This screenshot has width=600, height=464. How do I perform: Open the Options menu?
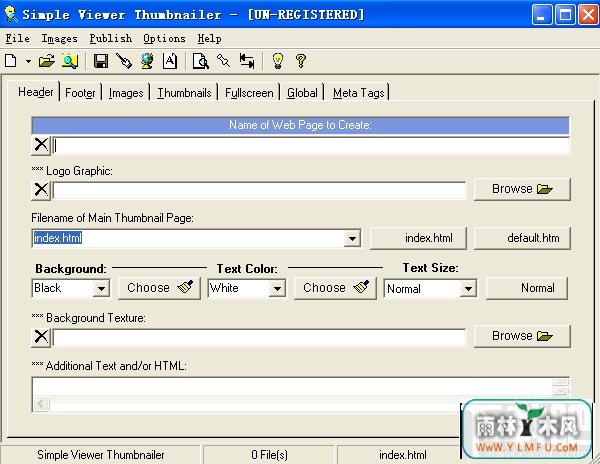point(164,38)
